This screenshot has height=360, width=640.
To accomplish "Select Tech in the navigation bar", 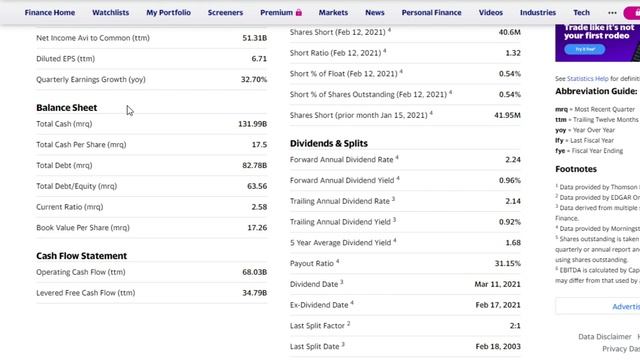I will (581, 13).
